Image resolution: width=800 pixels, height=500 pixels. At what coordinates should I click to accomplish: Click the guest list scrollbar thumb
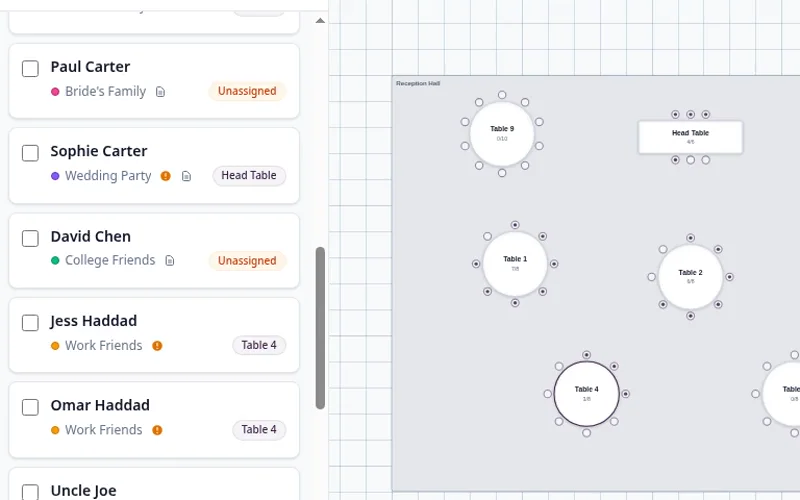tap(320, 328)
